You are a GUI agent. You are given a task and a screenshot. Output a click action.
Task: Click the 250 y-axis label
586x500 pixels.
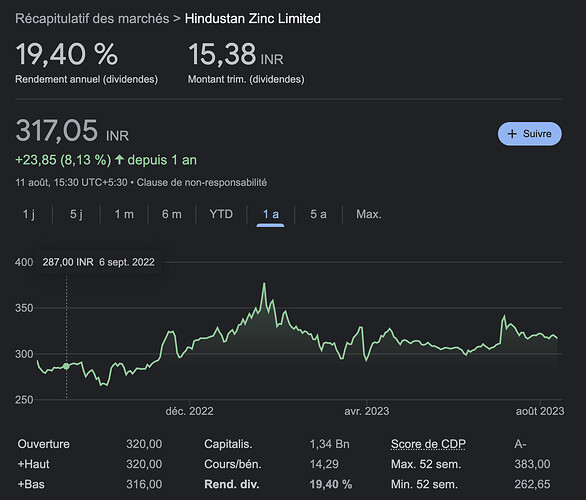point(24,399)
